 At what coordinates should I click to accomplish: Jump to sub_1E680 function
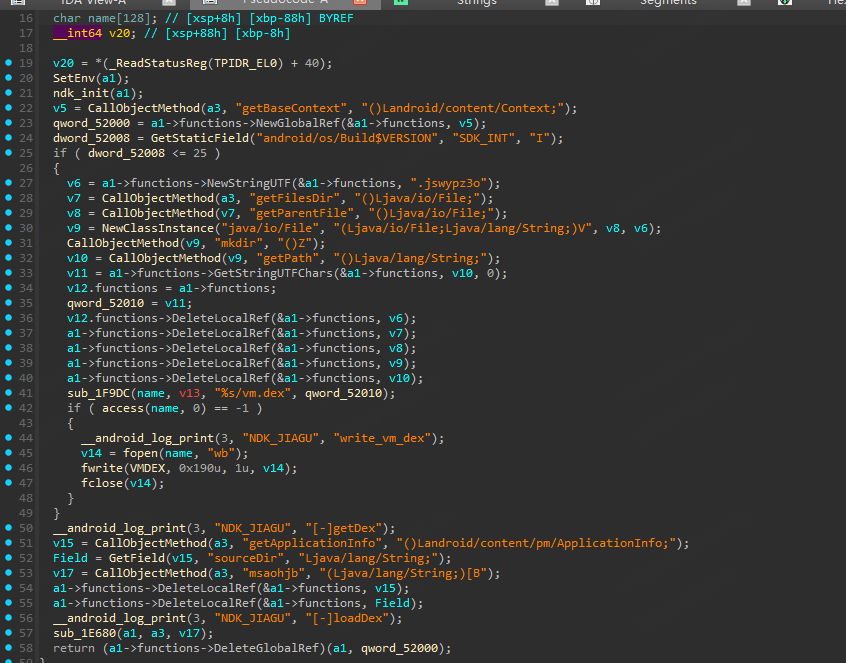(84, 633)
